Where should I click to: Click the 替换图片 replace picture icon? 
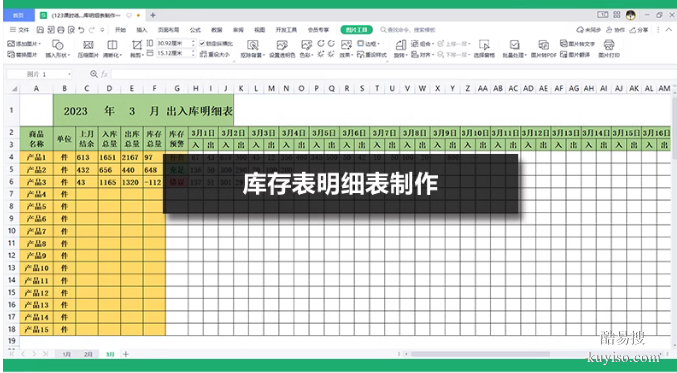tap(11, 54)
